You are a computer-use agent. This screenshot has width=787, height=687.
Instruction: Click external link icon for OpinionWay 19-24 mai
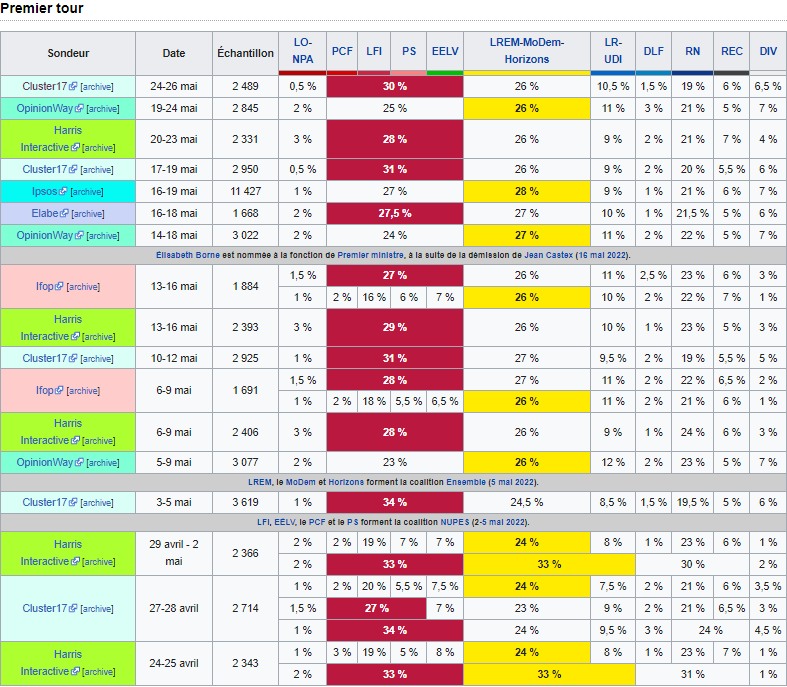click(79, 108)
